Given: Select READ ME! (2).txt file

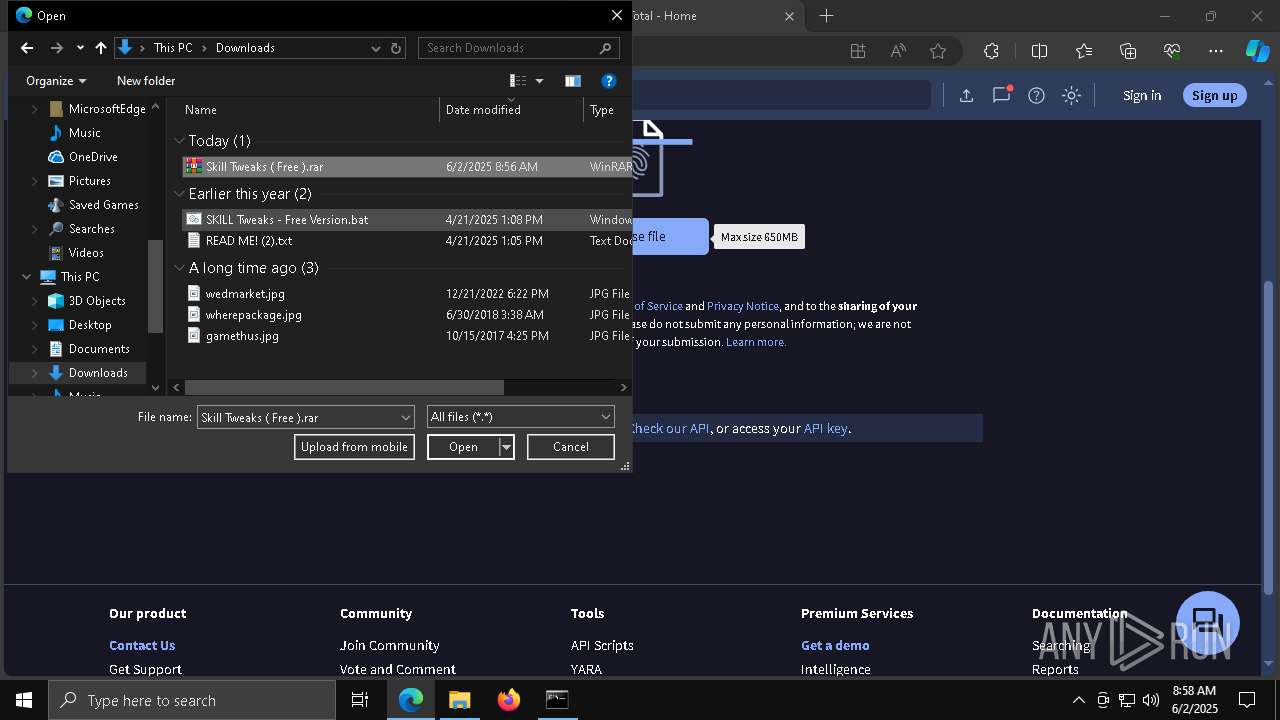Looking at the screenshot, I should pos(407,241).
